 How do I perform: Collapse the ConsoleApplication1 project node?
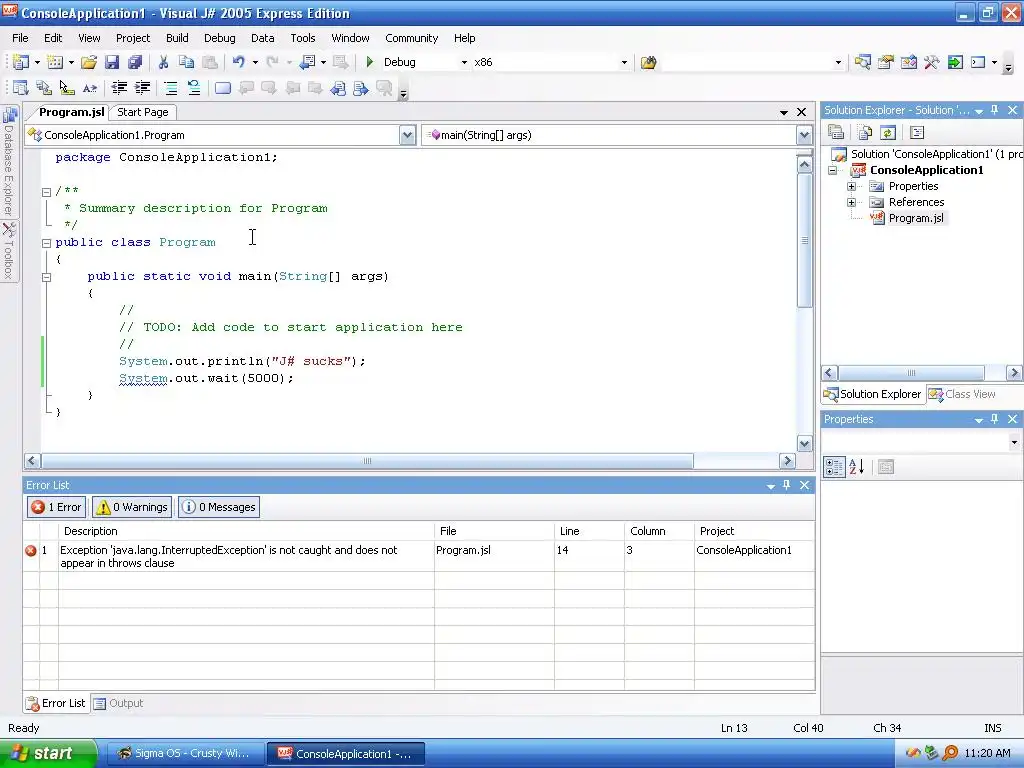click(x=833, y=170)
